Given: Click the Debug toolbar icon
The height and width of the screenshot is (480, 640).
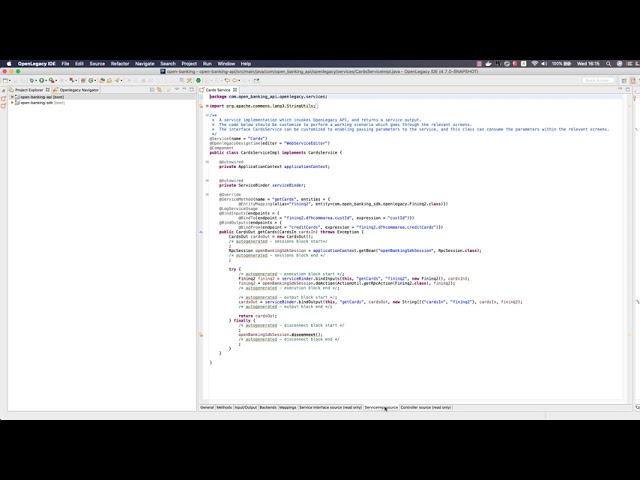Looking at the screenshot, I should (32, 80).
